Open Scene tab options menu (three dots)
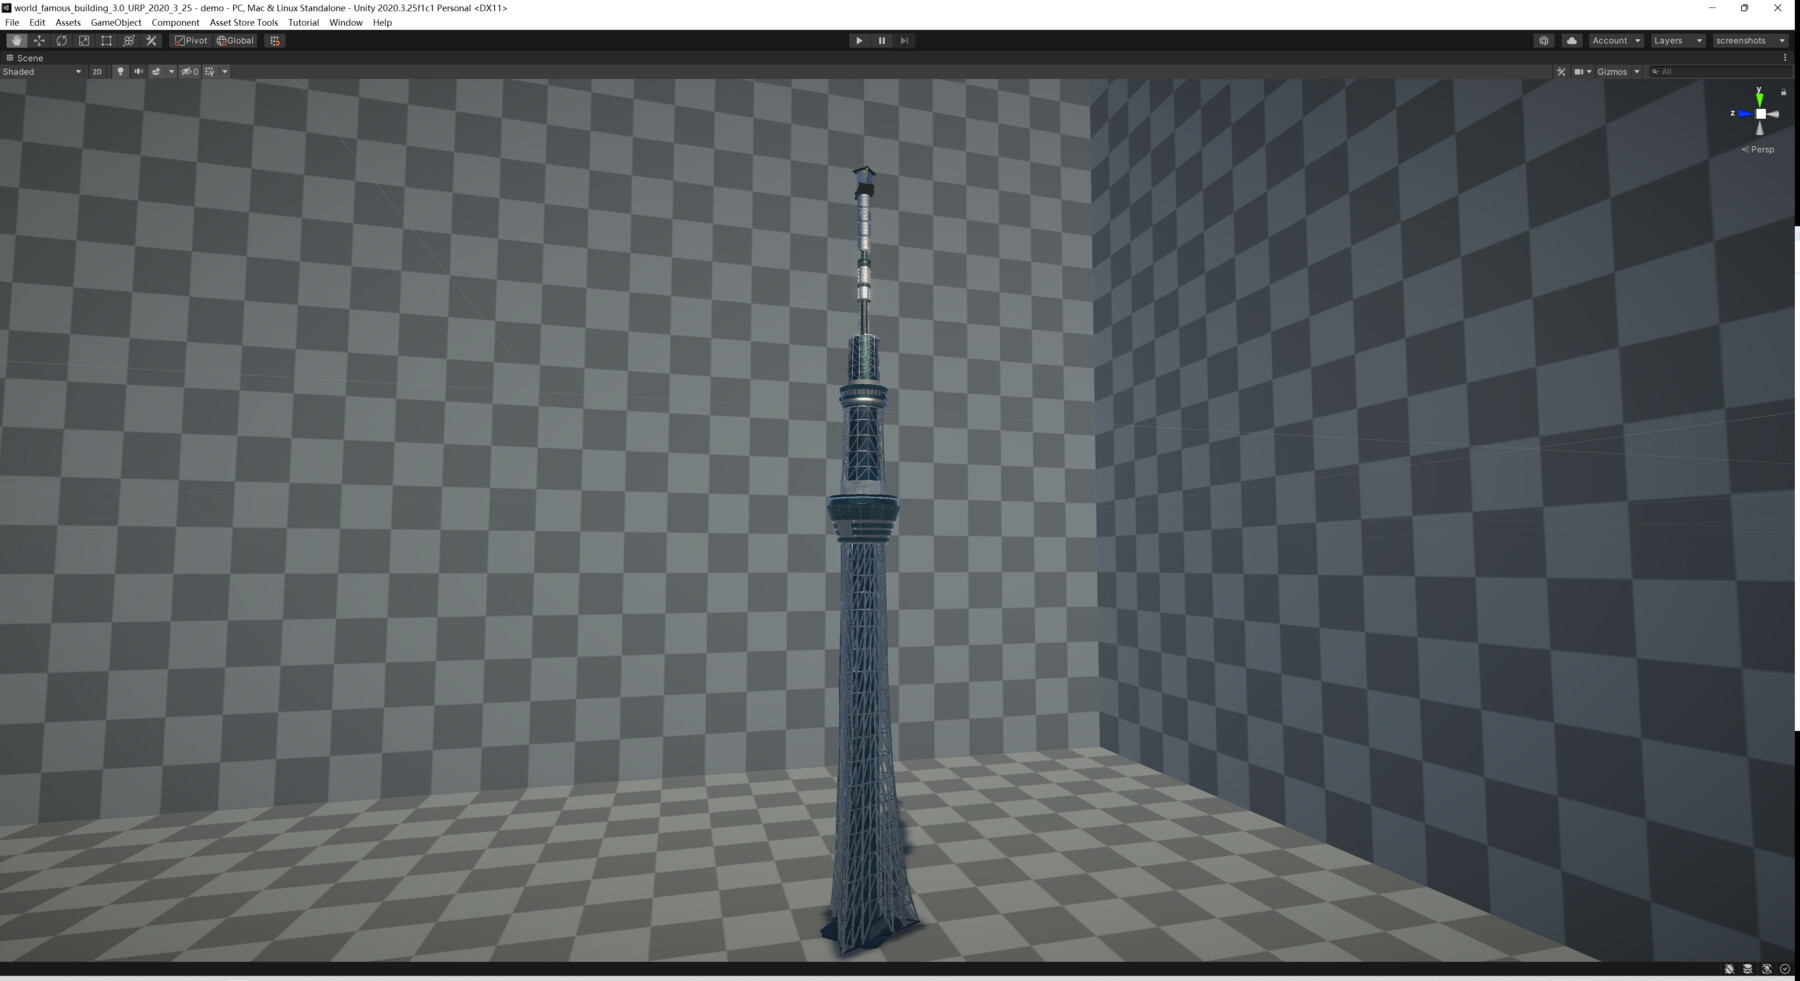The width and height of the screenshot is (1800, 981). (x=1785, y=58)
